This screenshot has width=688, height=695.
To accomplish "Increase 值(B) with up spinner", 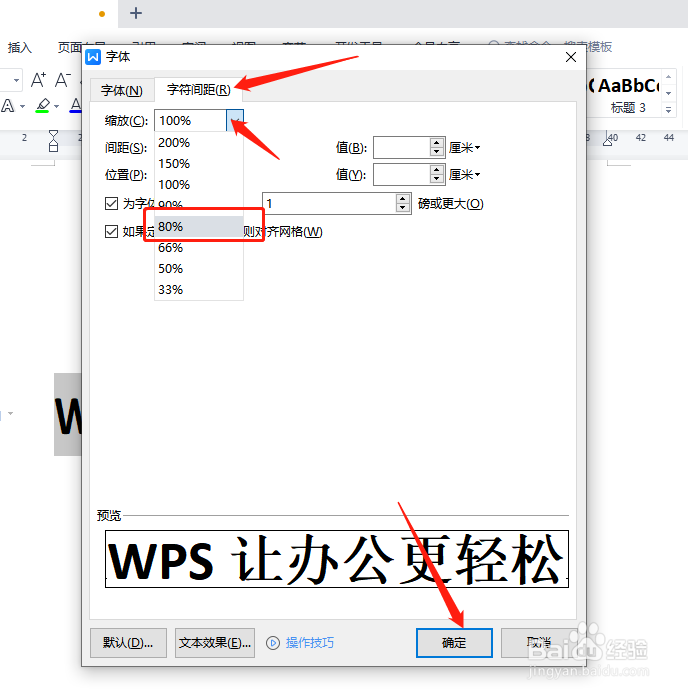I will click(x=437, y=143).
